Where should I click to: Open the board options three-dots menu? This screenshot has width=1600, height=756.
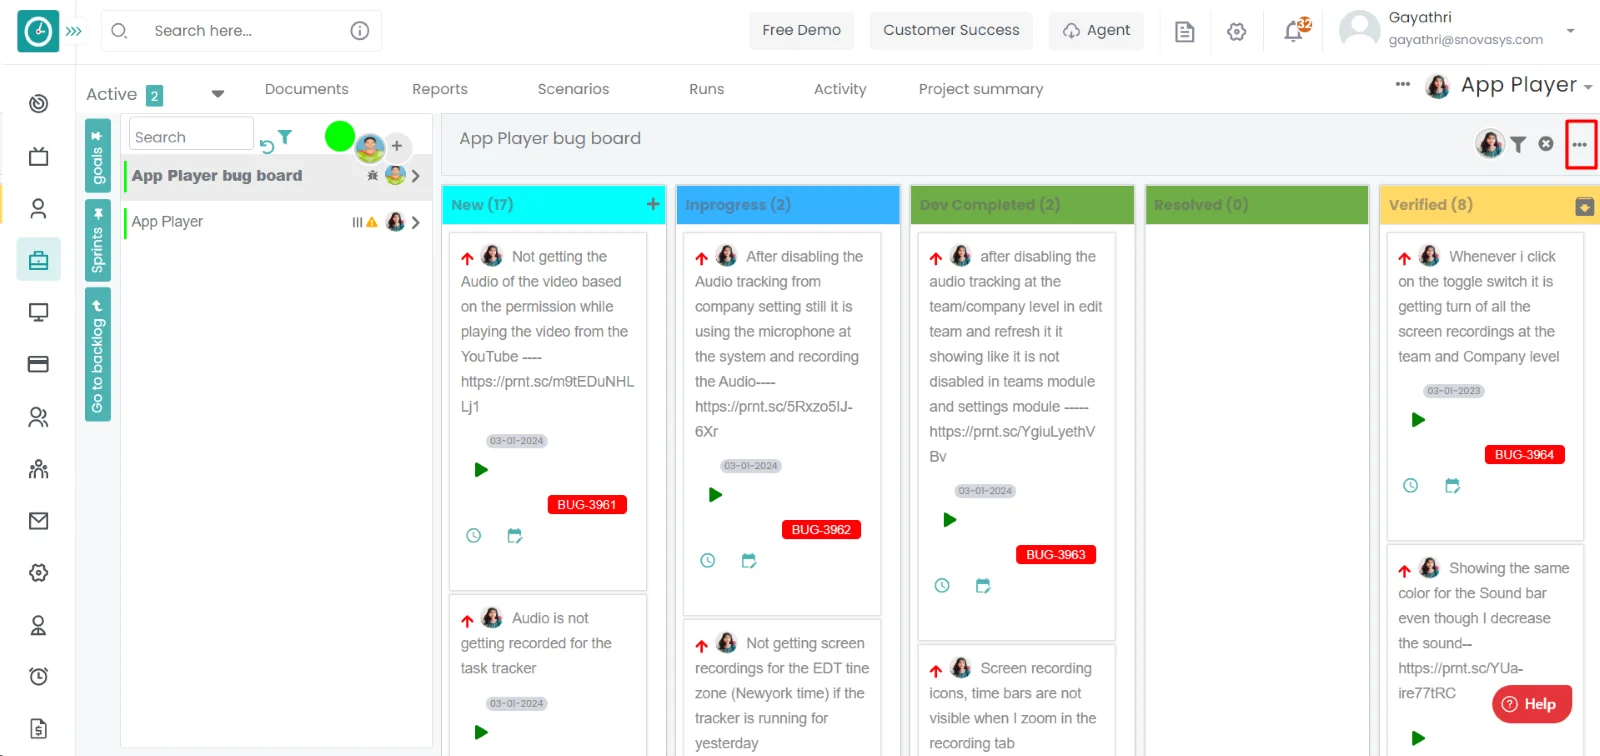[x=1580, y=145]
